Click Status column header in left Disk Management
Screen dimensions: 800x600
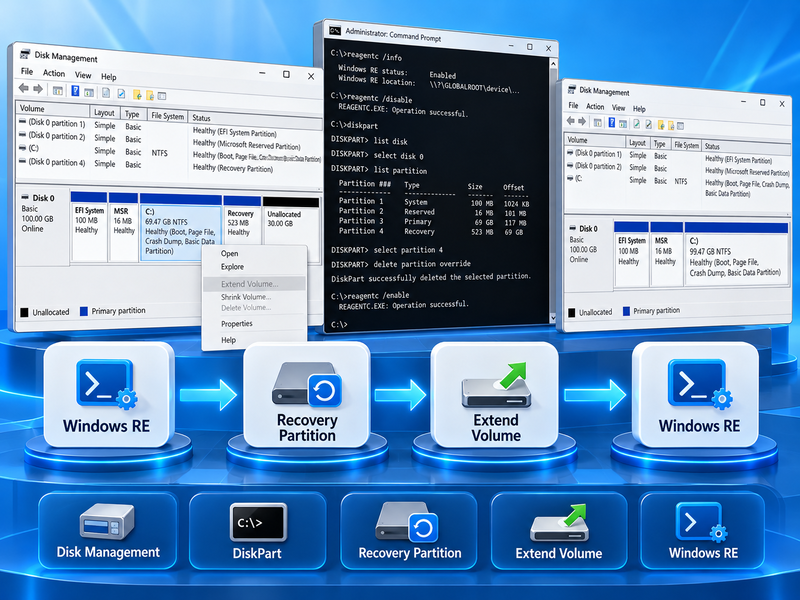[255, 119]
